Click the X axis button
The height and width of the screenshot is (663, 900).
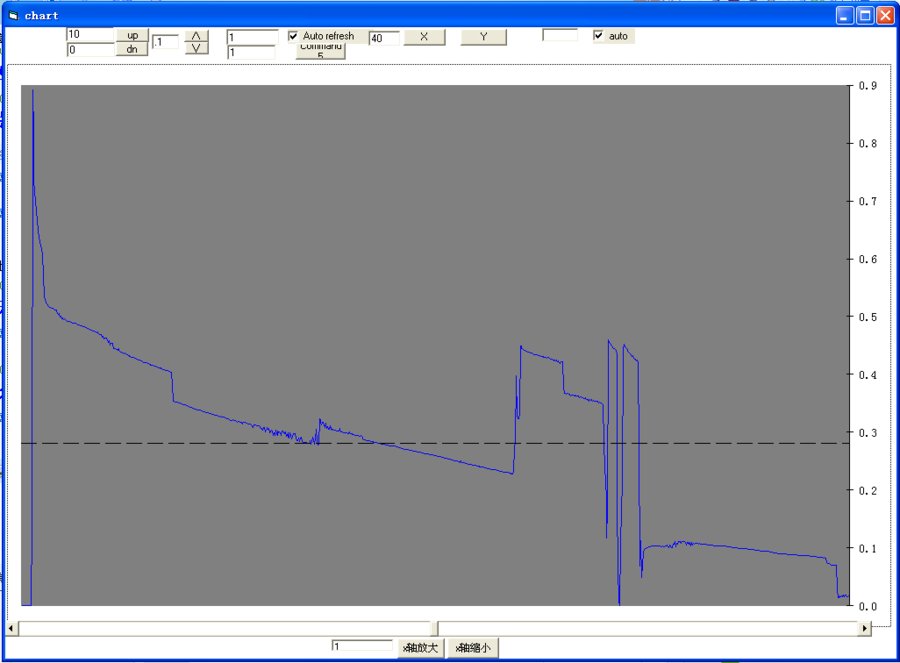pos(424,37)
